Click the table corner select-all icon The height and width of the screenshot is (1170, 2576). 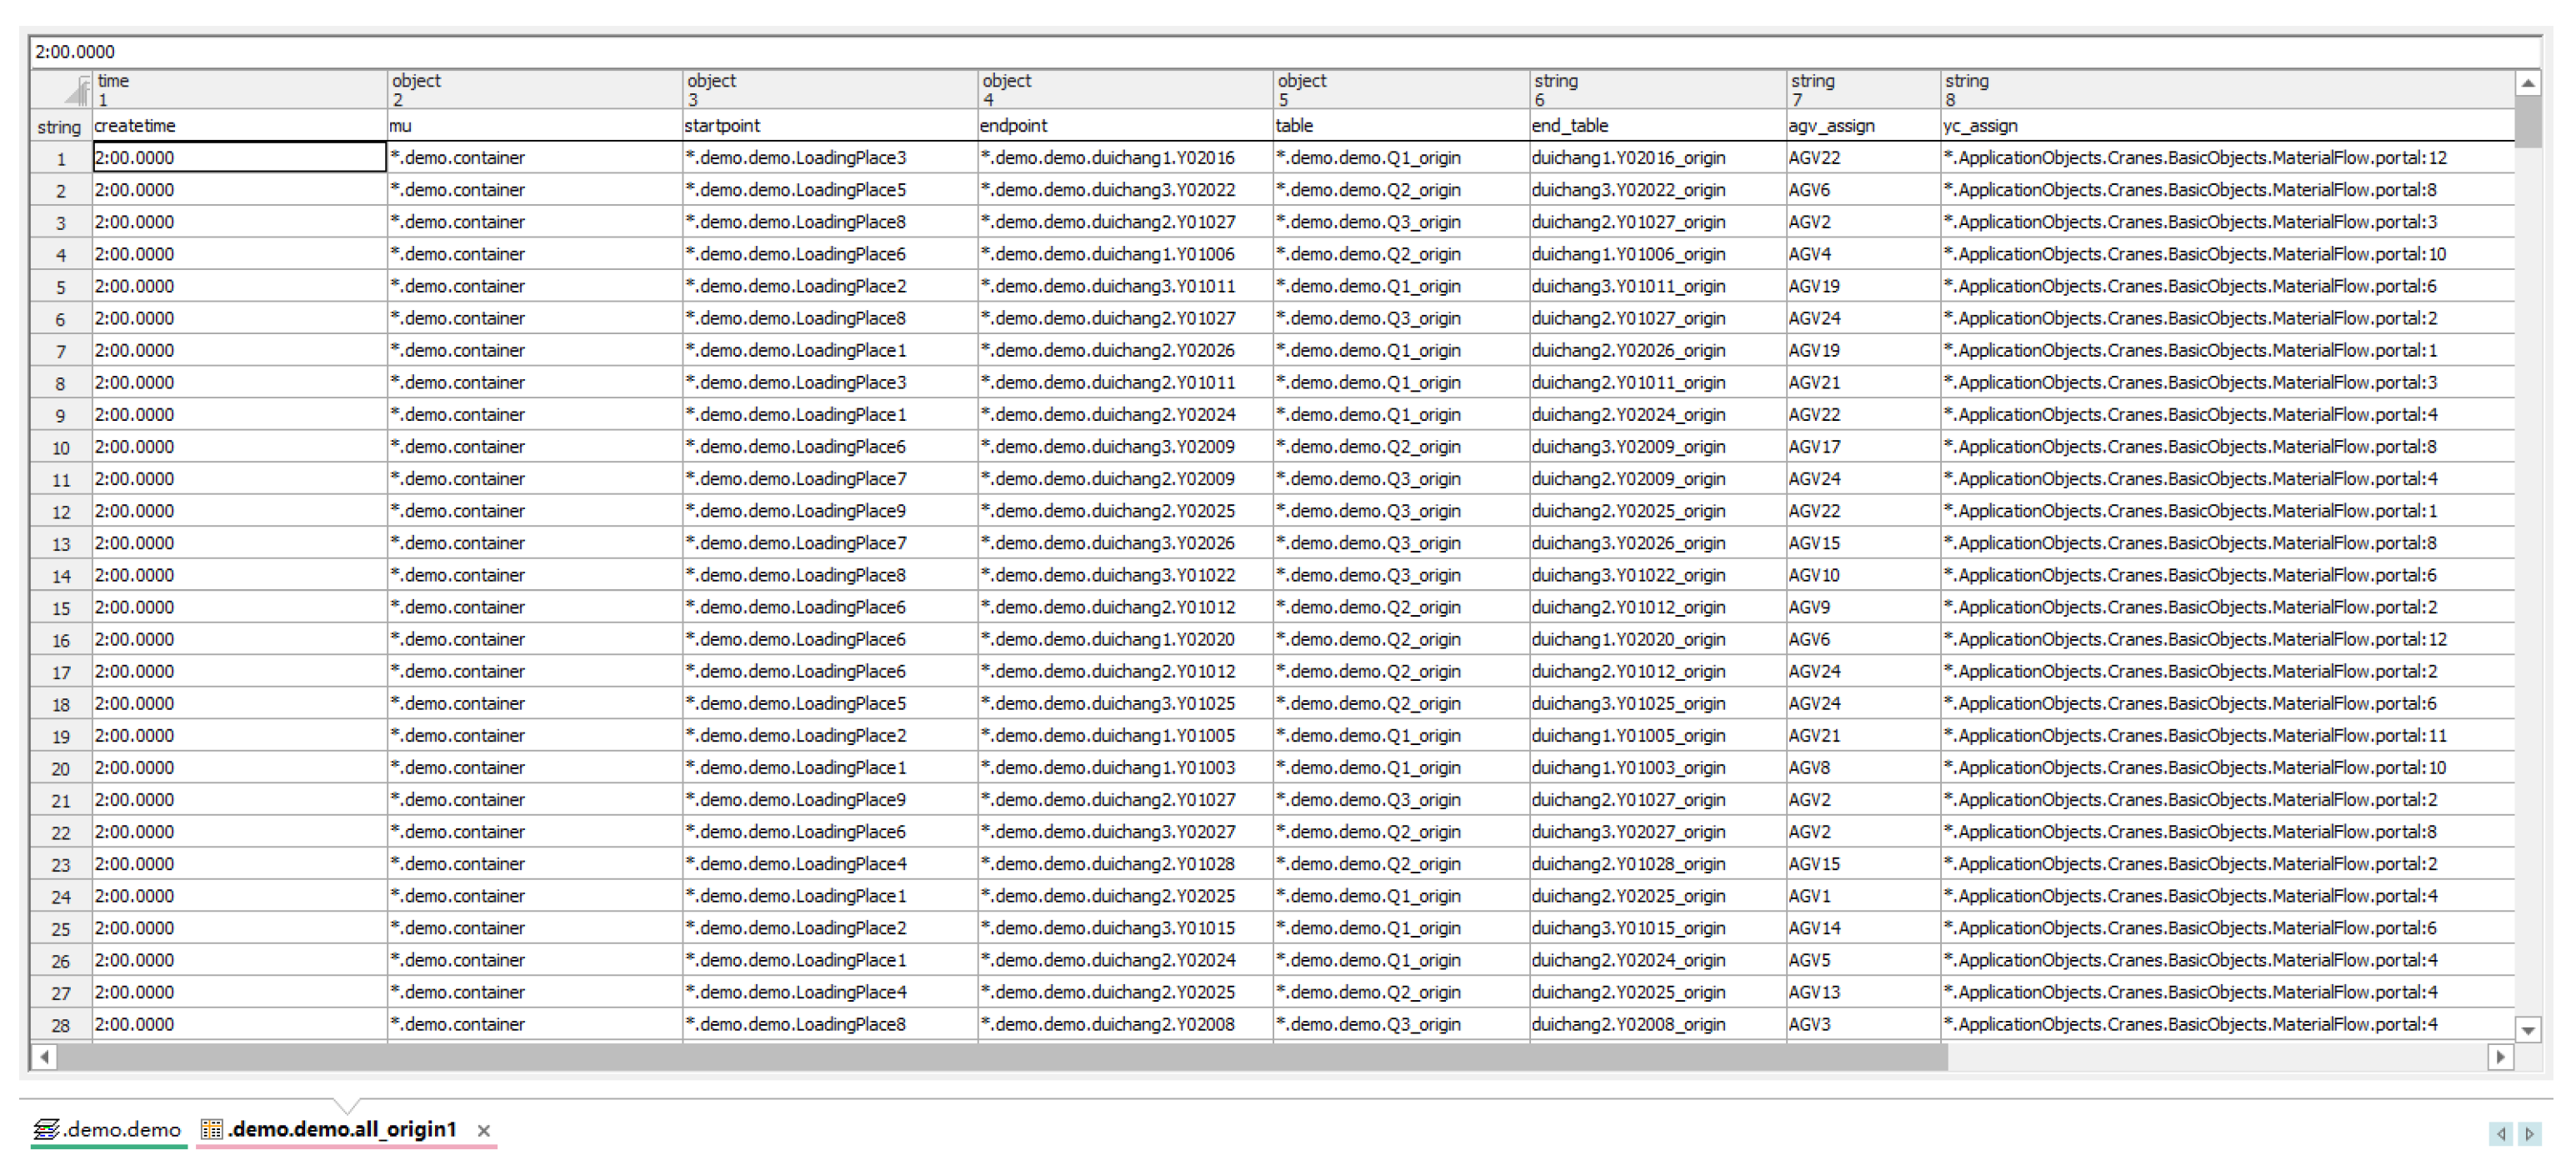coord(75,91)
